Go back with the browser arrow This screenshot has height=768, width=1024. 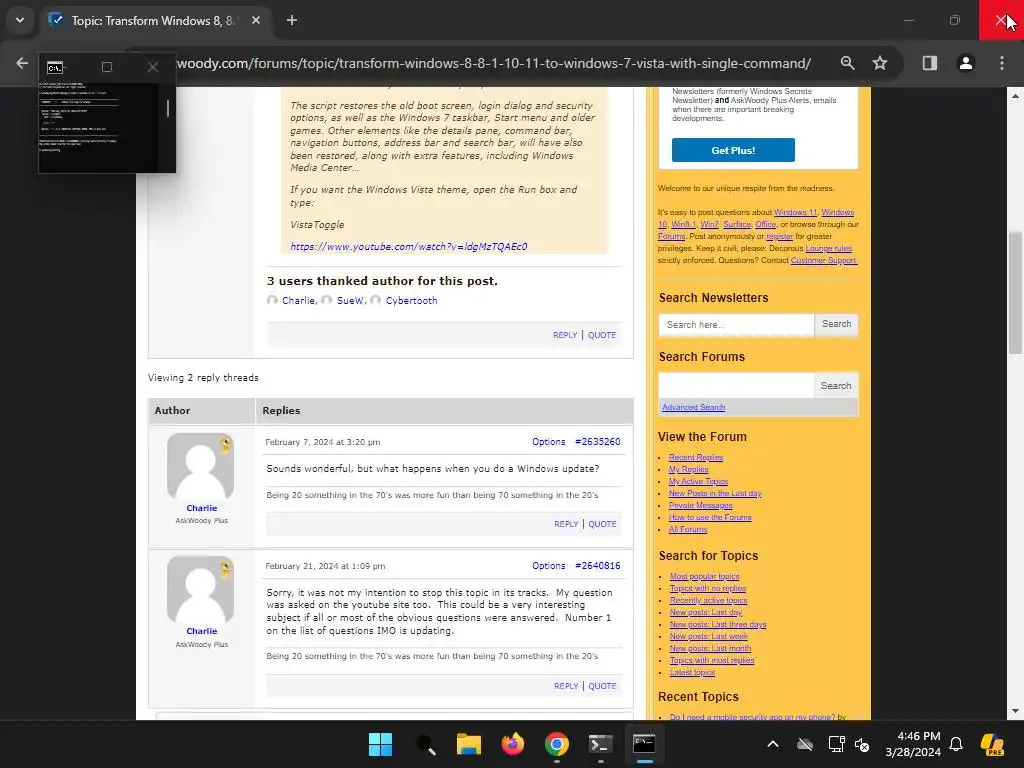point(22,63)
